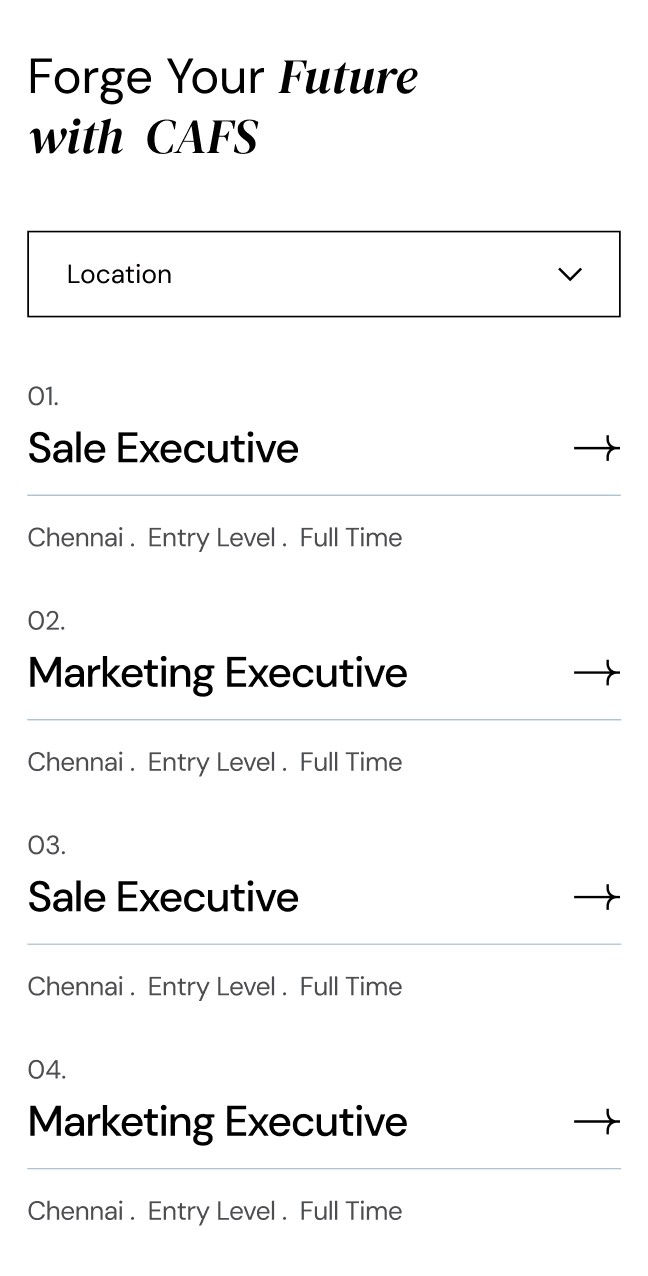Click Full Time tag under job 03
This screenshot has height=1276, width=648.
[x=351, y=987]
